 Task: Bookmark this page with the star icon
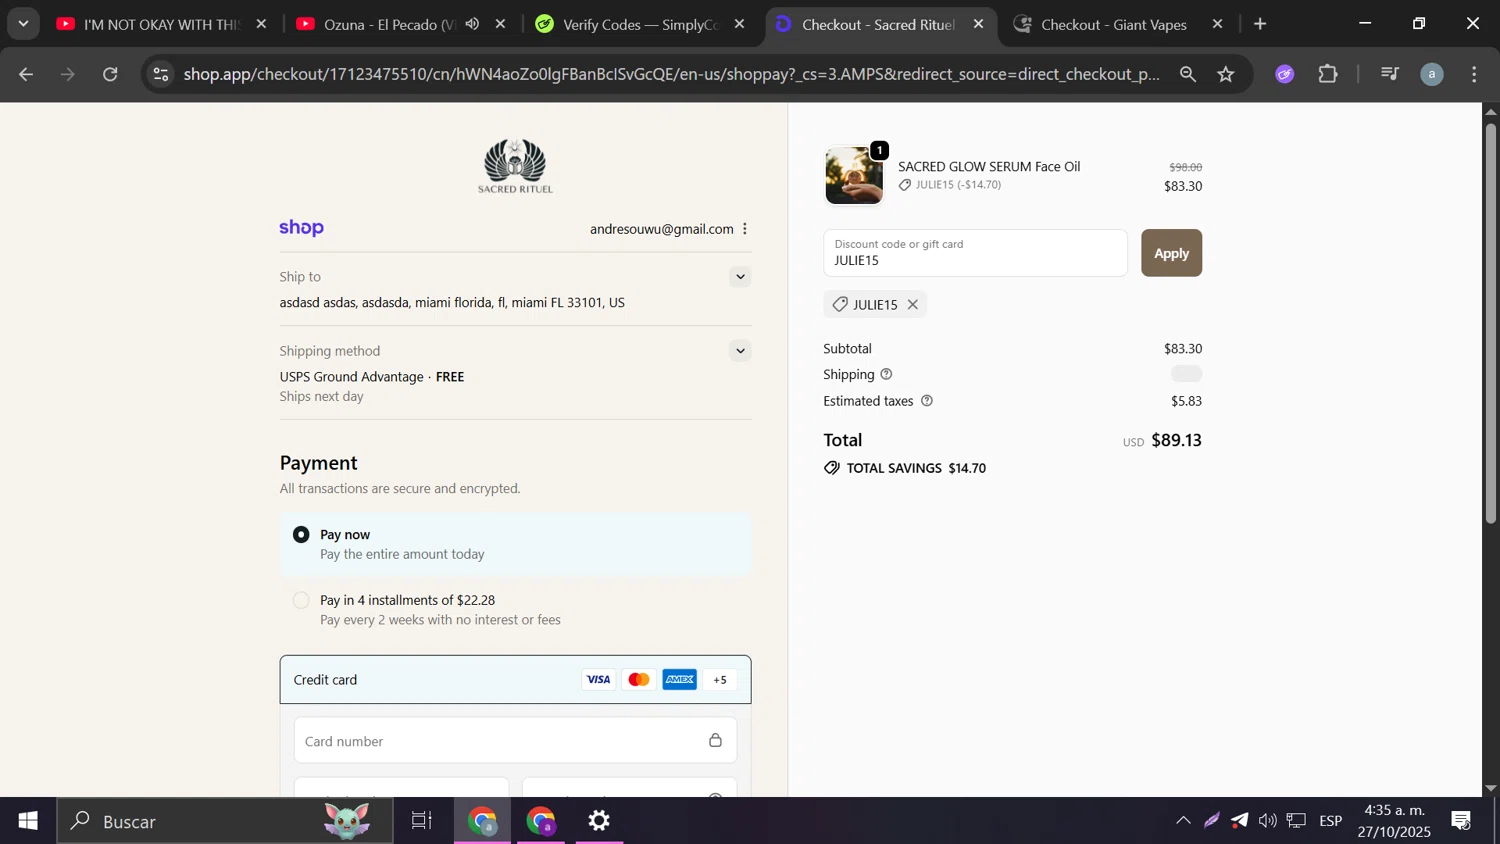tap(1226, 74)
